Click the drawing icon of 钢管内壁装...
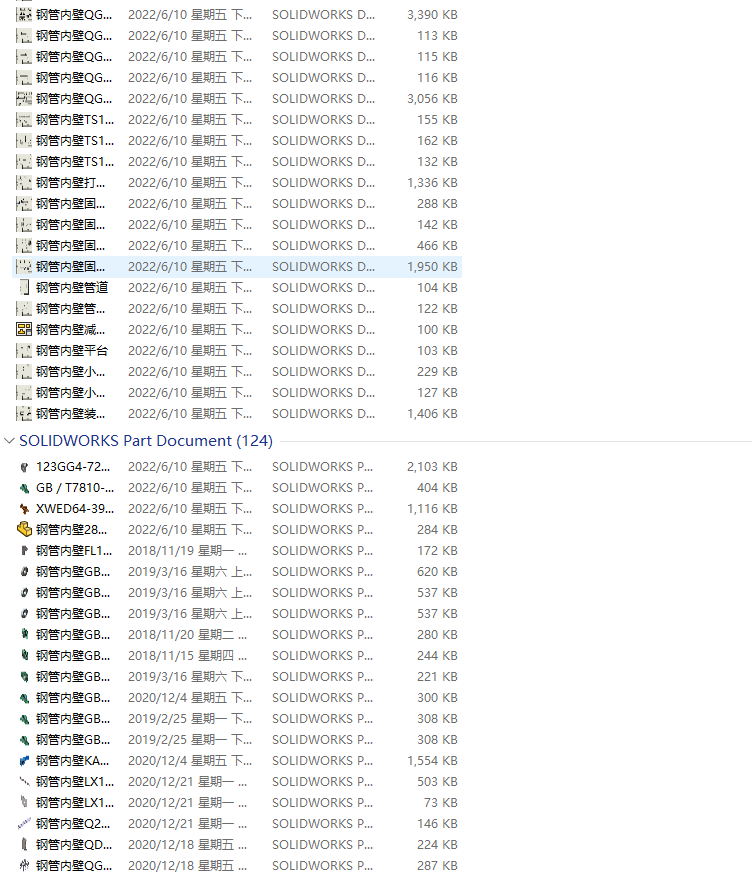This screenshot has width=752, height=873. pos(24,414)
